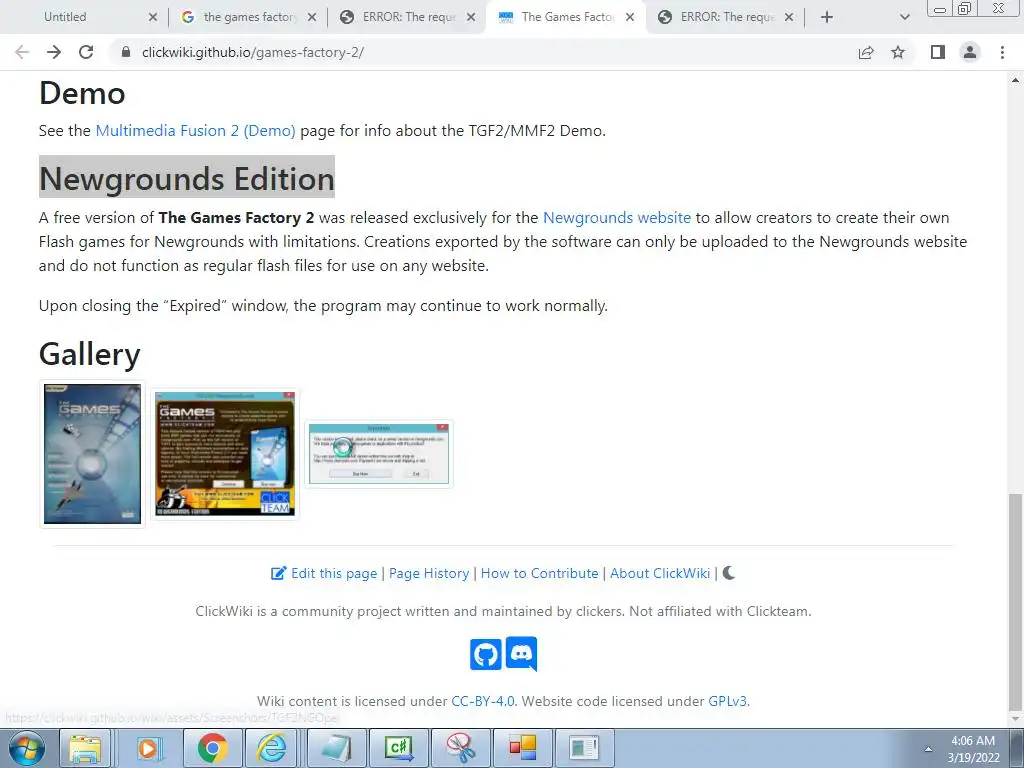Open the browser side panel
The height and width of the screenshot is (768, 1024).
click(x=938, y=52)
